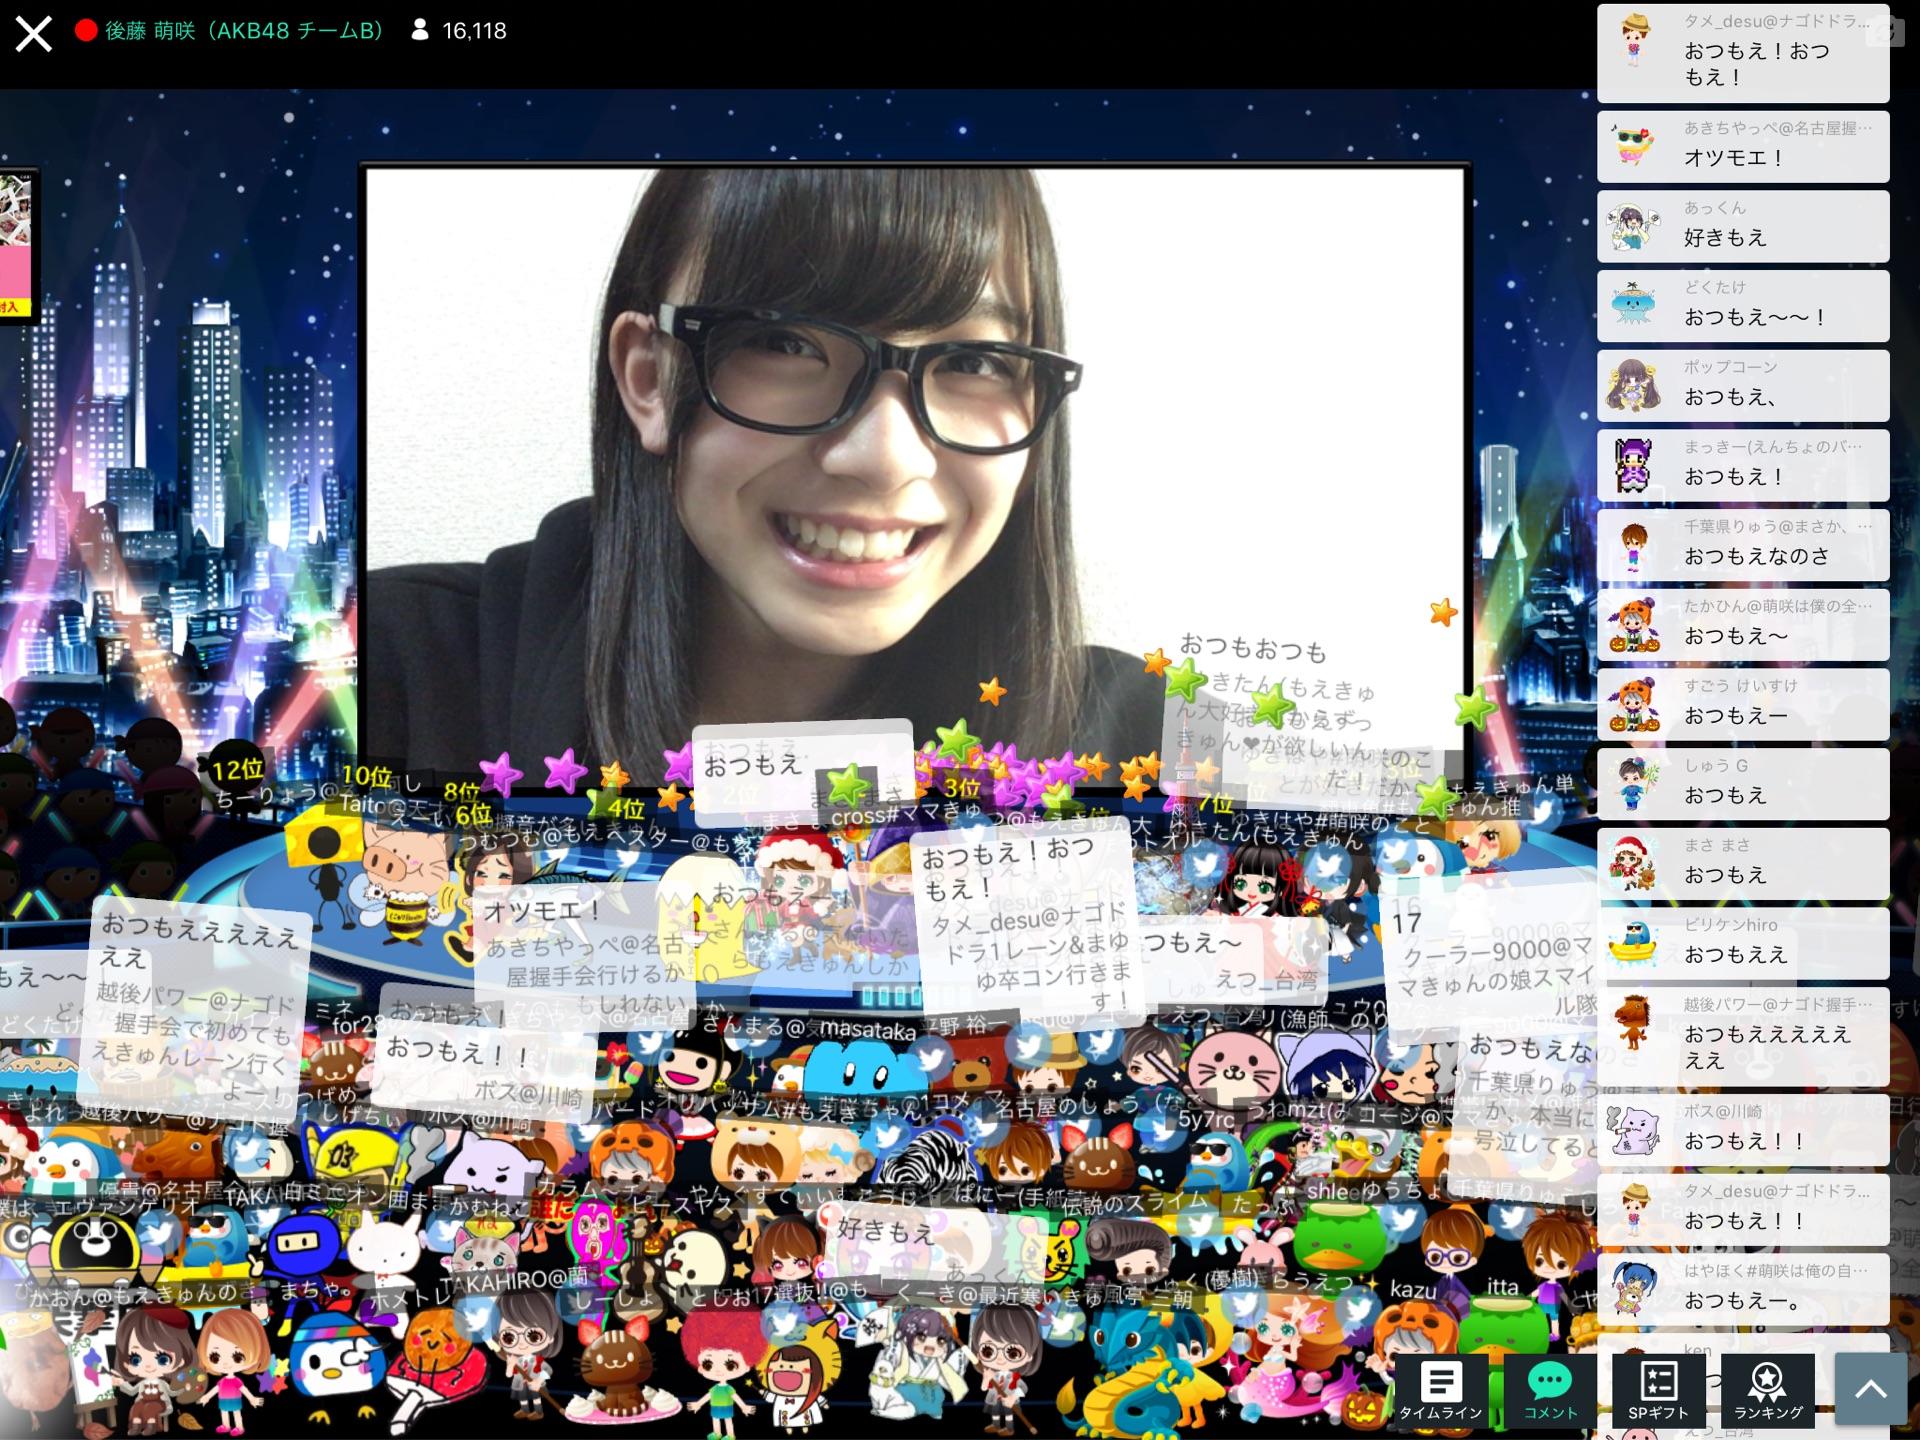
Task: Open the コメント comment input
Action: [1550, 1391]
